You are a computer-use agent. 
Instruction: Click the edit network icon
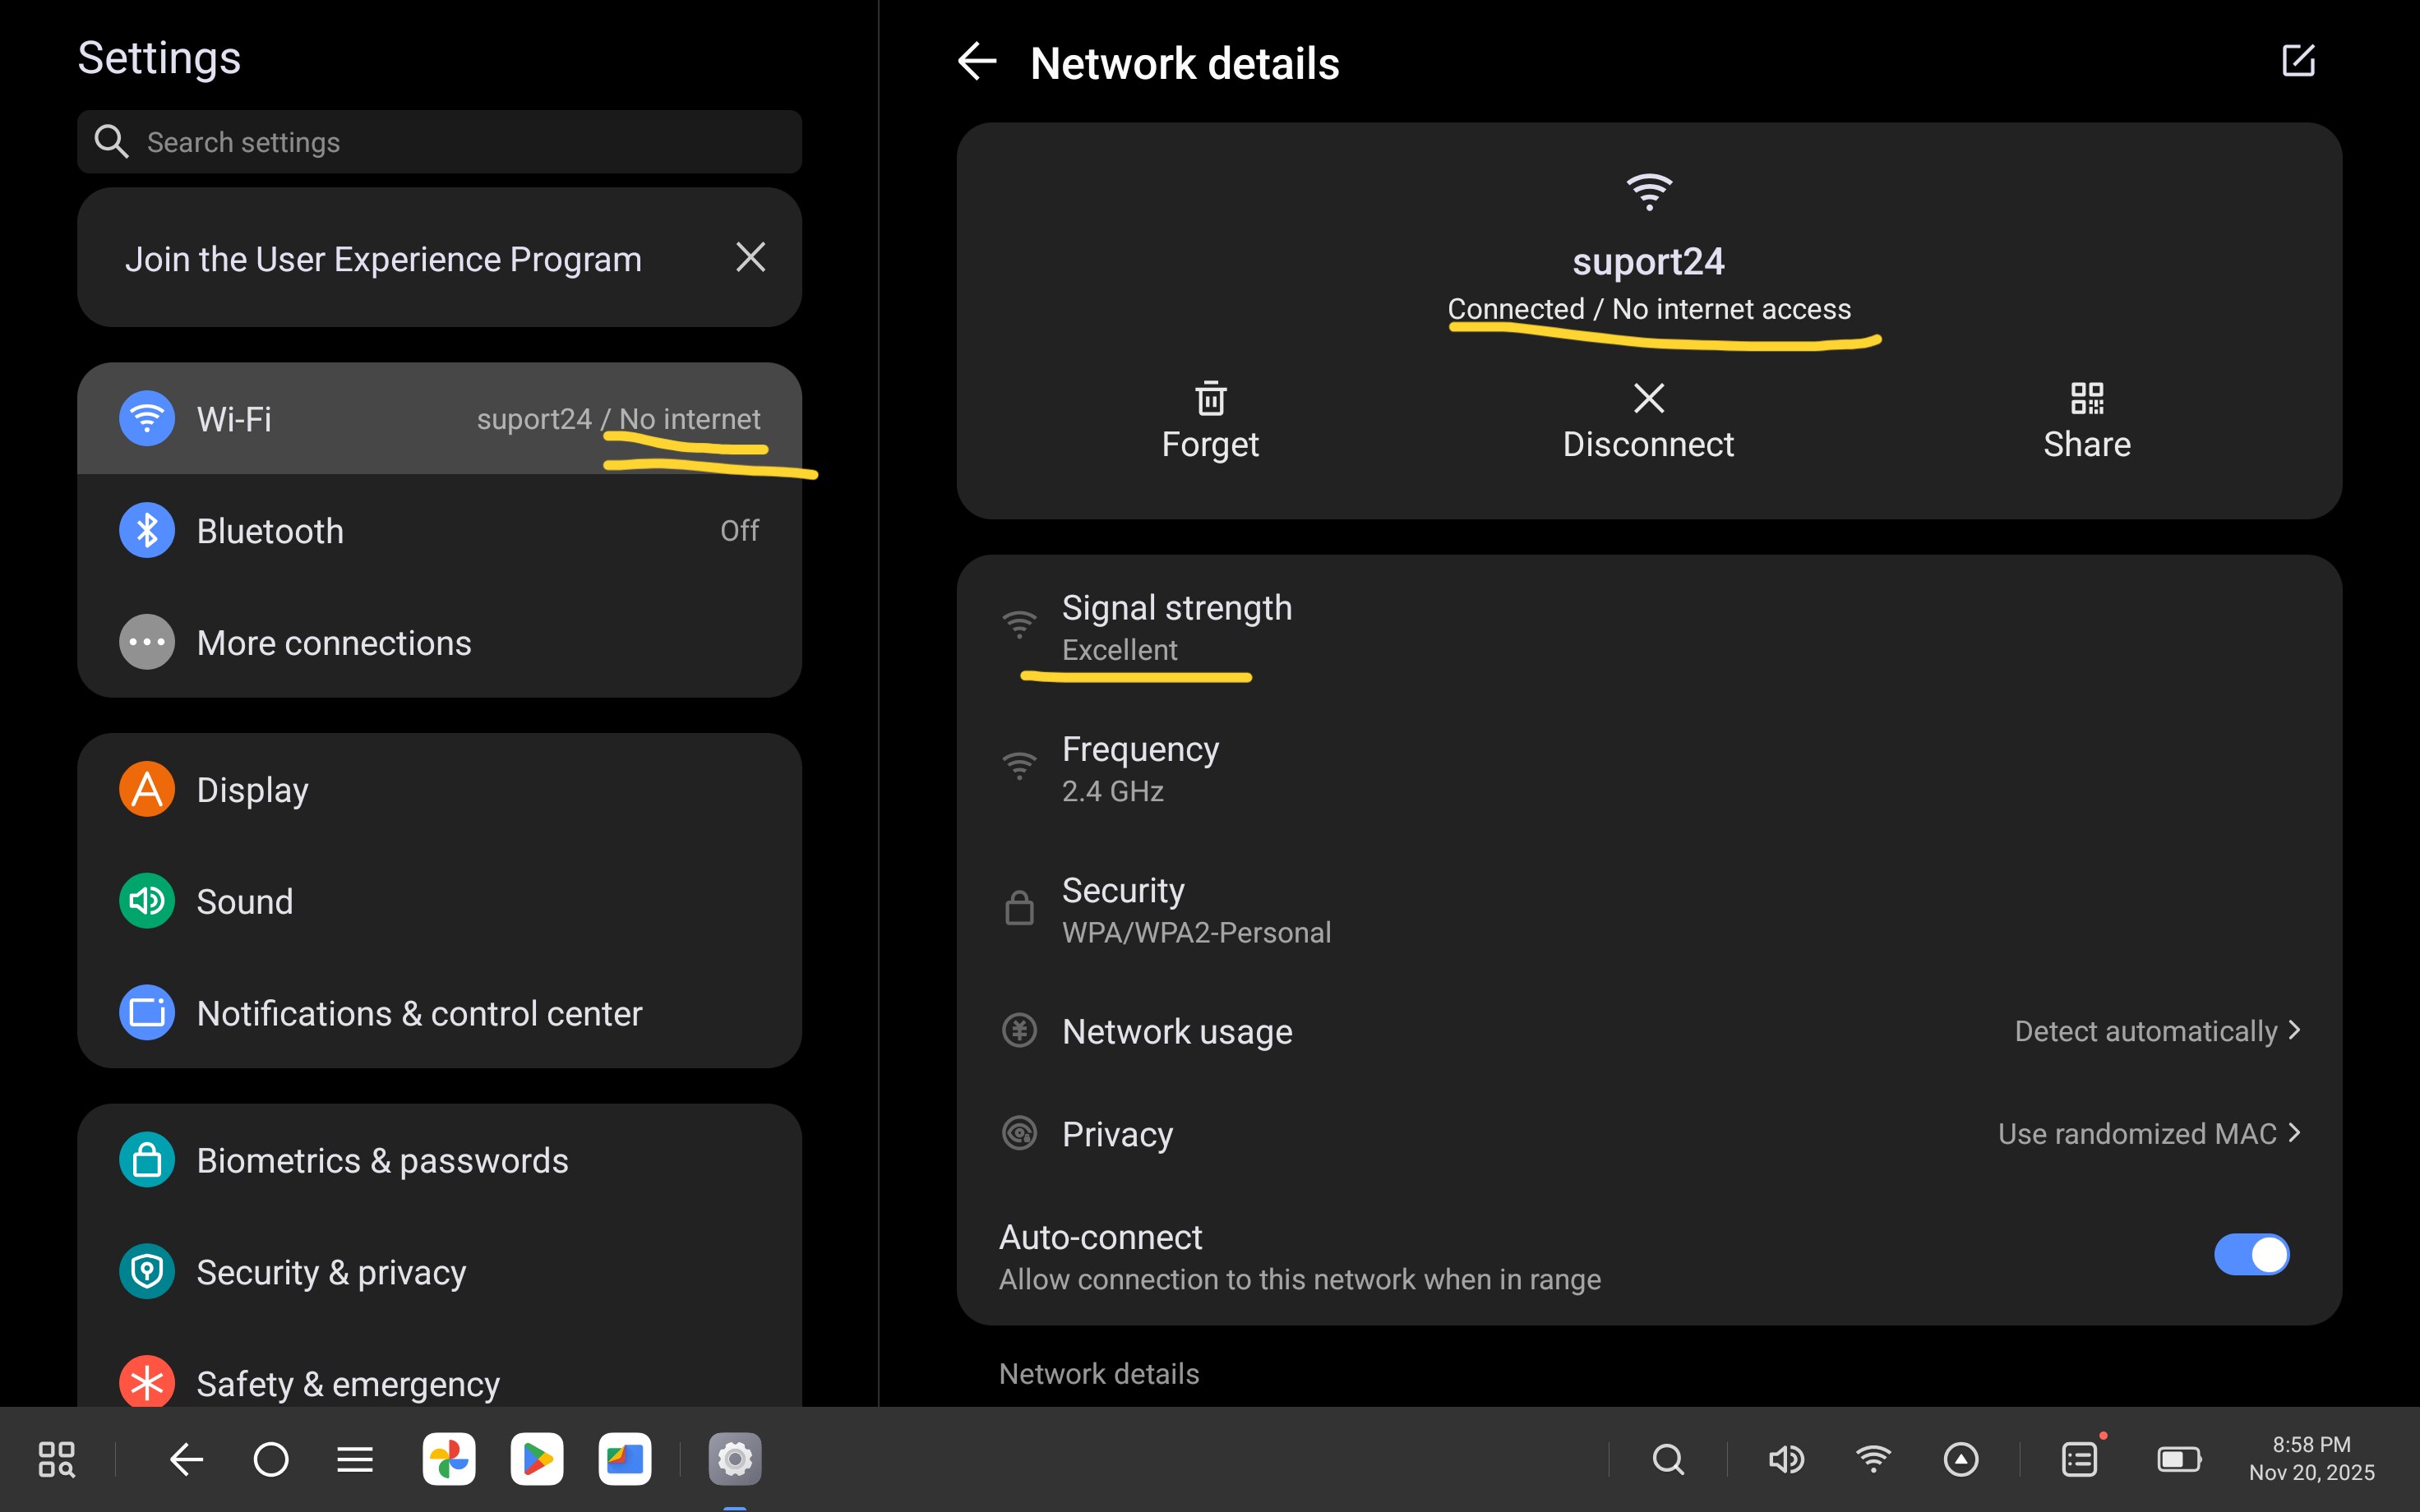[2298, 60]
